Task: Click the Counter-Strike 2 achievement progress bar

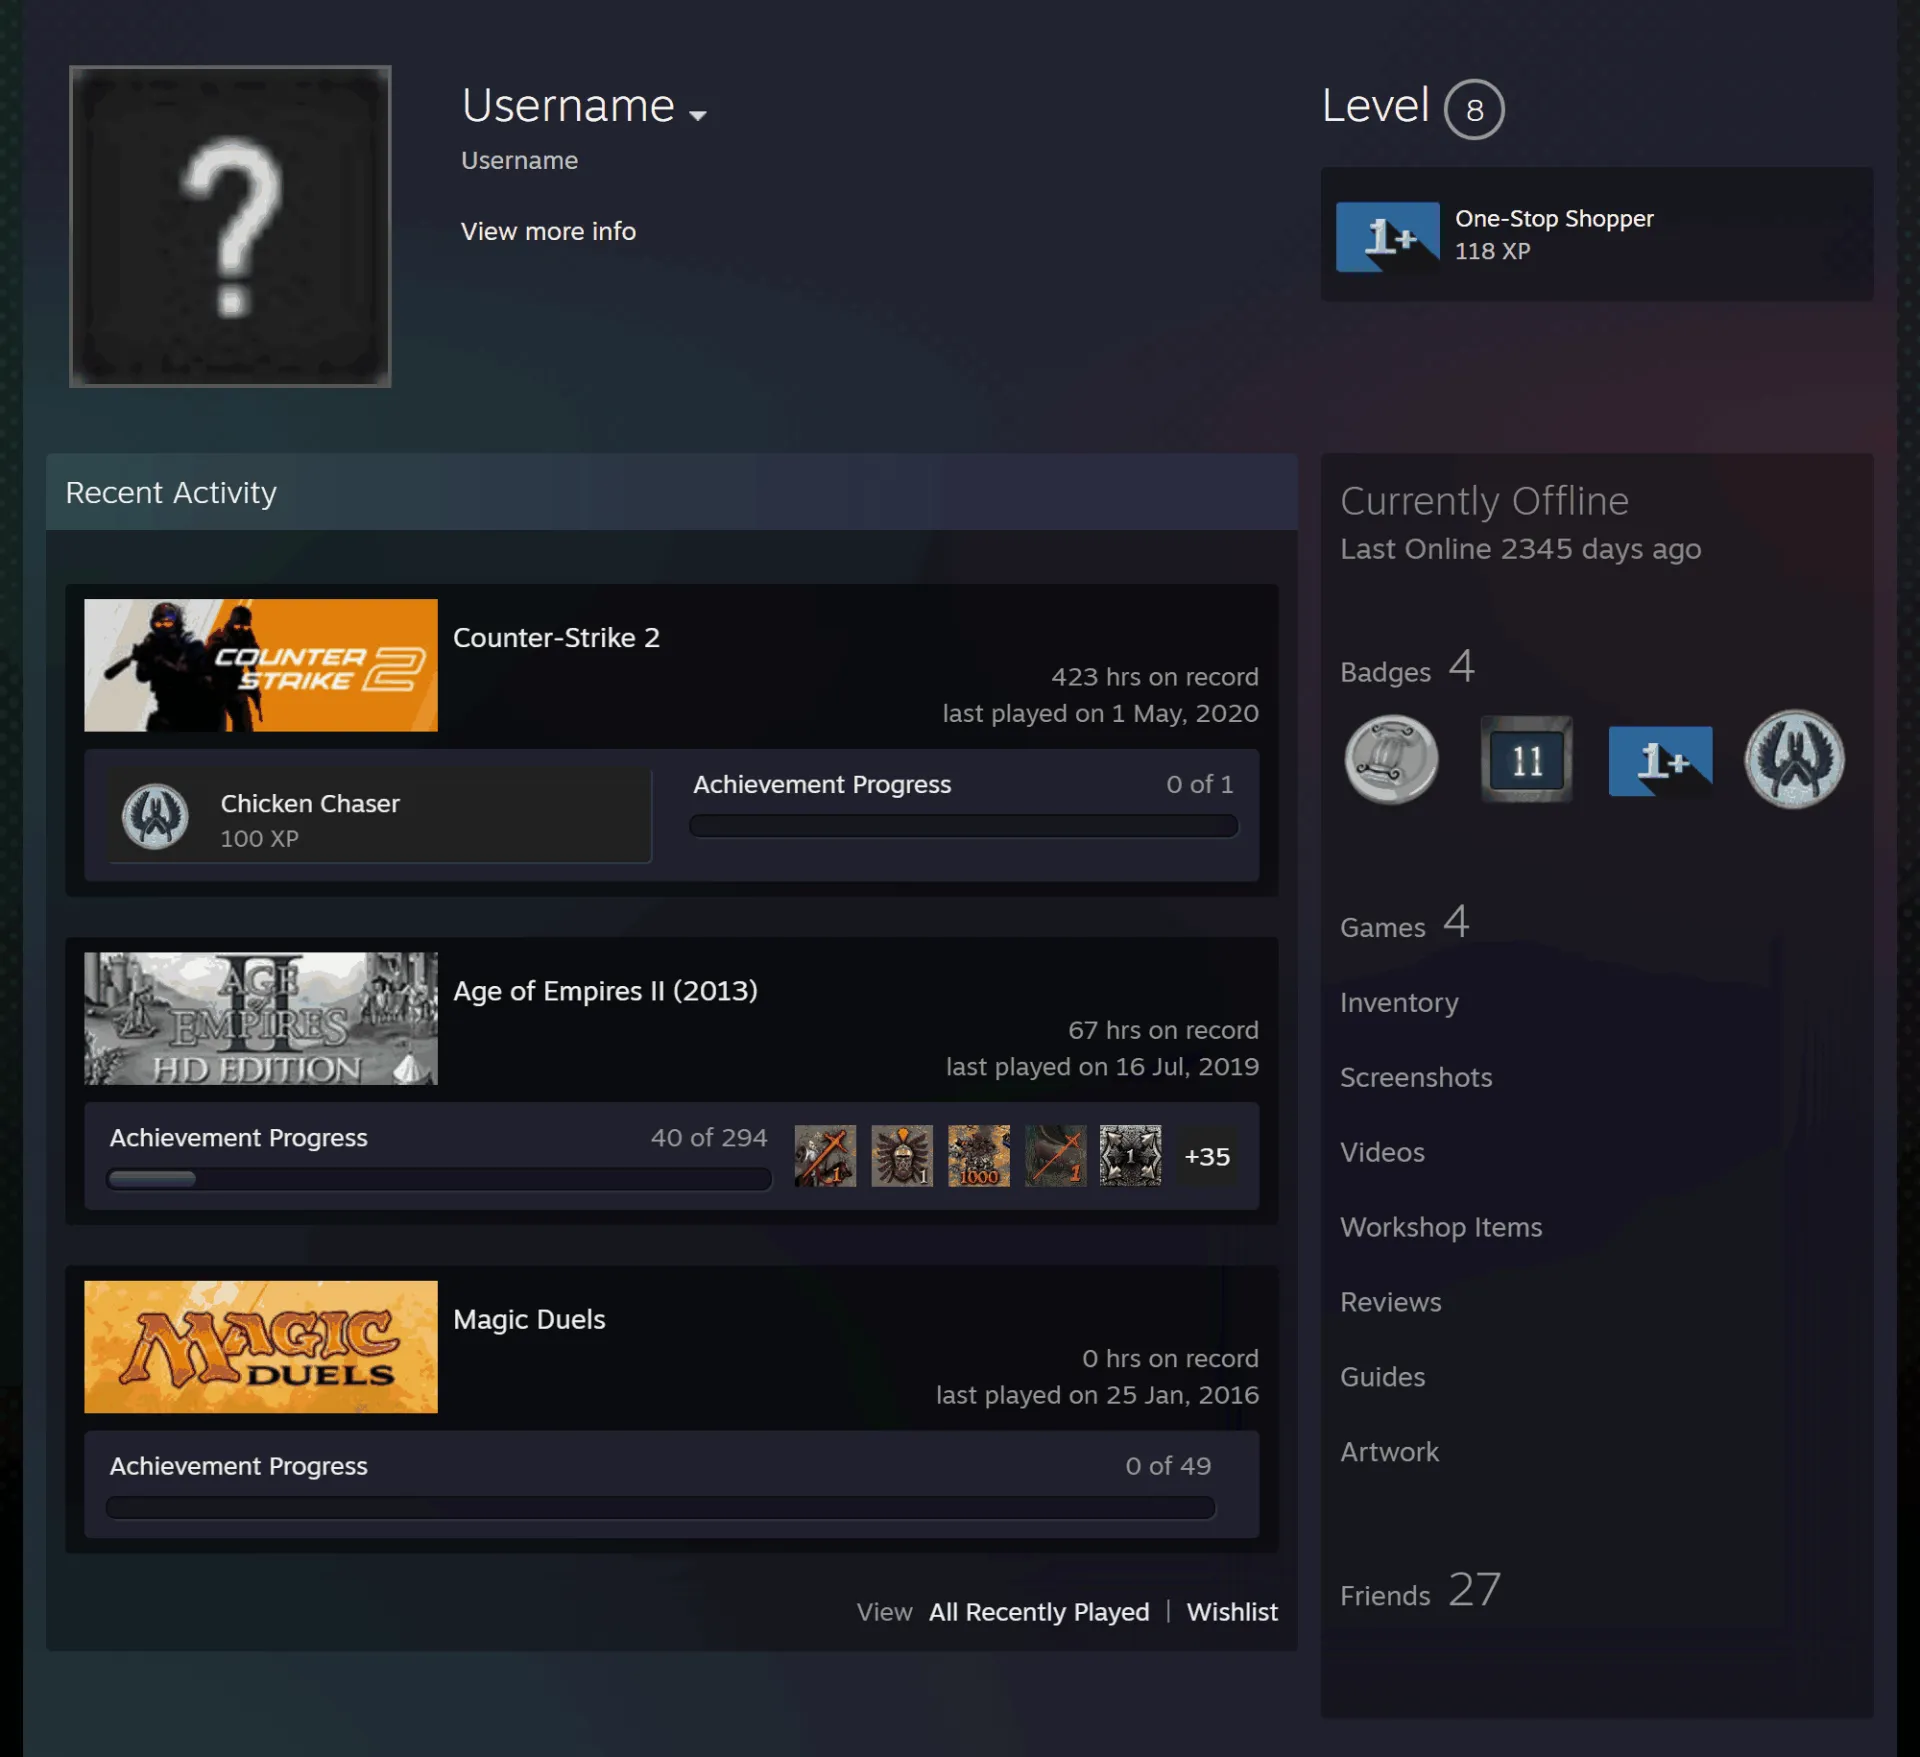Action: coord(963,826)
